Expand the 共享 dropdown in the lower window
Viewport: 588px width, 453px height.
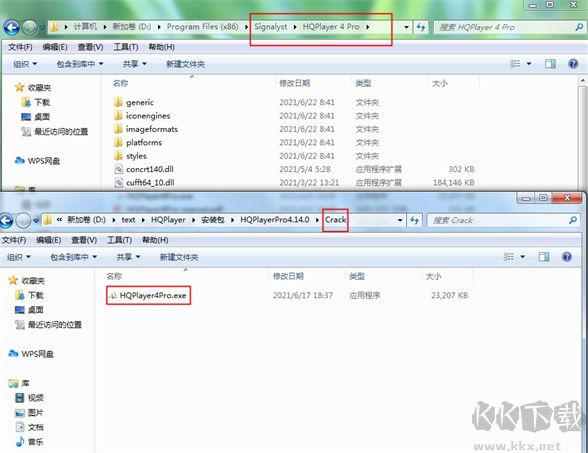pyautogui.click(x=128, y=257)
